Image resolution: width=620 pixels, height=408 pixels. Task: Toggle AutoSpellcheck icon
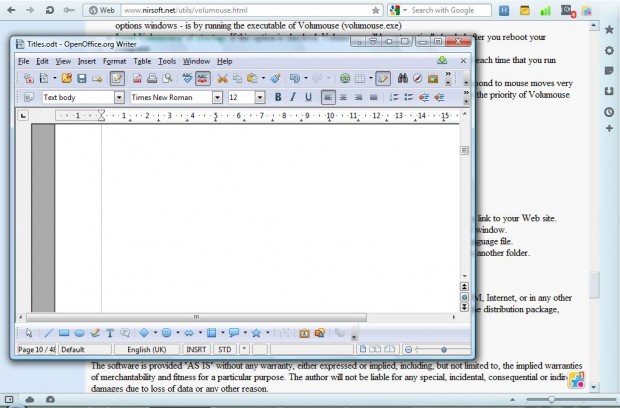[x=202, y=78]
